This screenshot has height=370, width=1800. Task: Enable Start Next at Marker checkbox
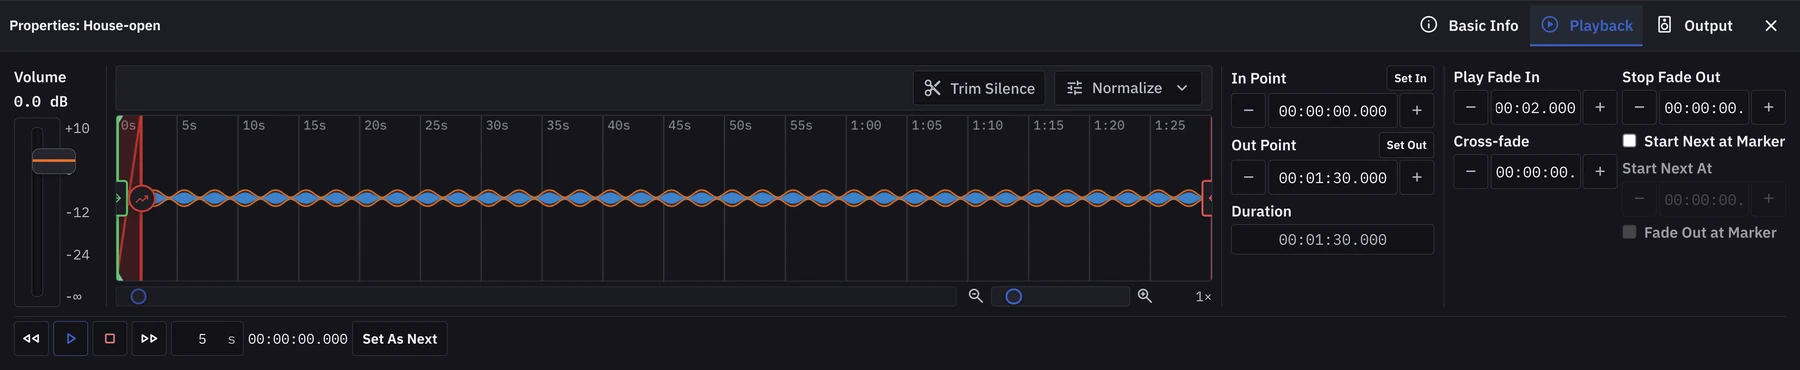pos(1629,141)
